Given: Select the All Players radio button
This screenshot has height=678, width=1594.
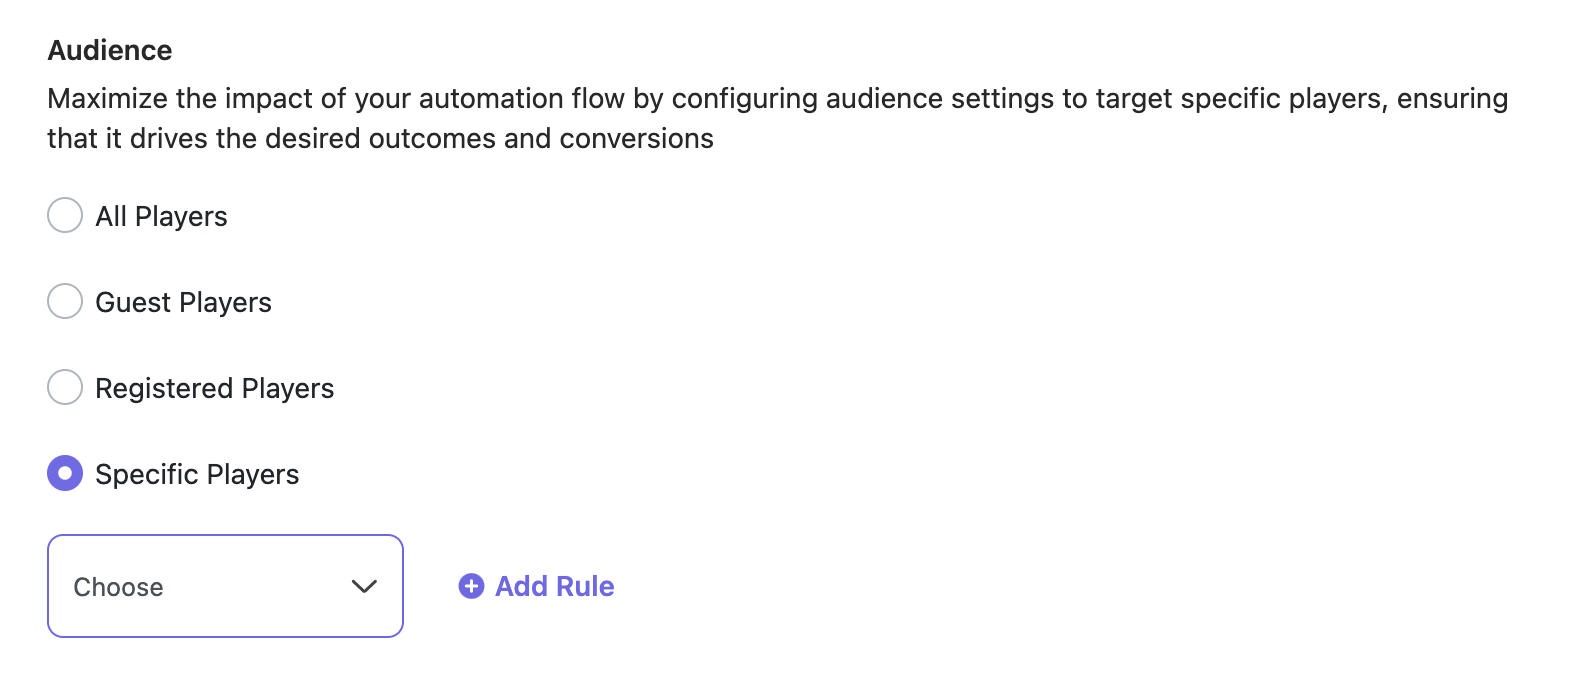Looking at the screenshot, I should 65,215.
